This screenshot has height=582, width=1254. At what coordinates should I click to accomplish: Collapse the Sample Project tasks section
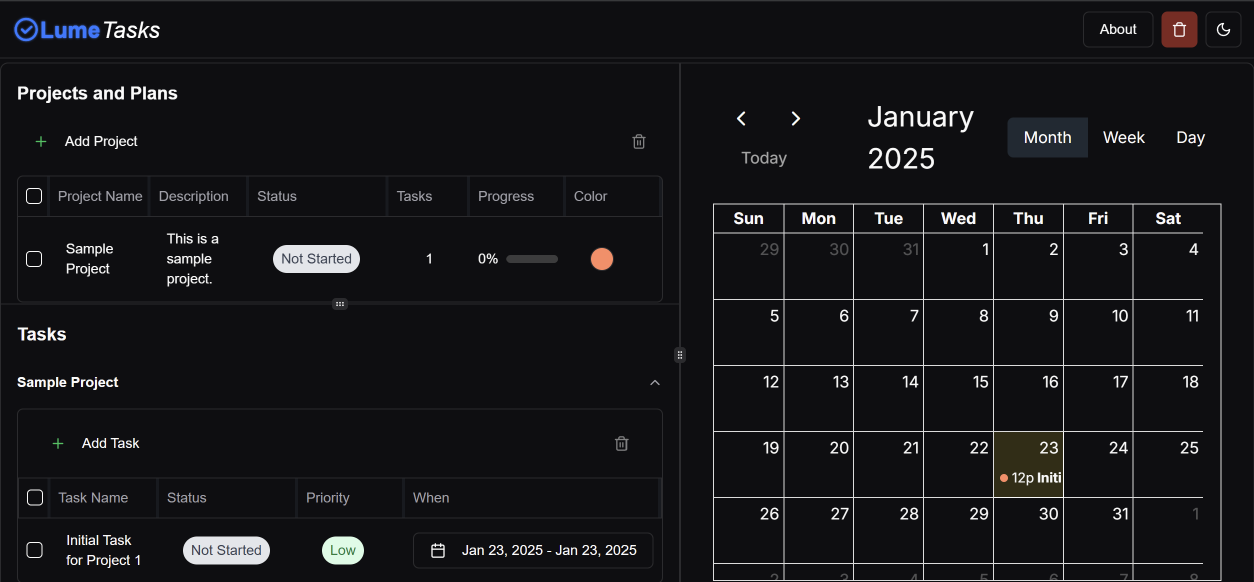coord(655,383)
